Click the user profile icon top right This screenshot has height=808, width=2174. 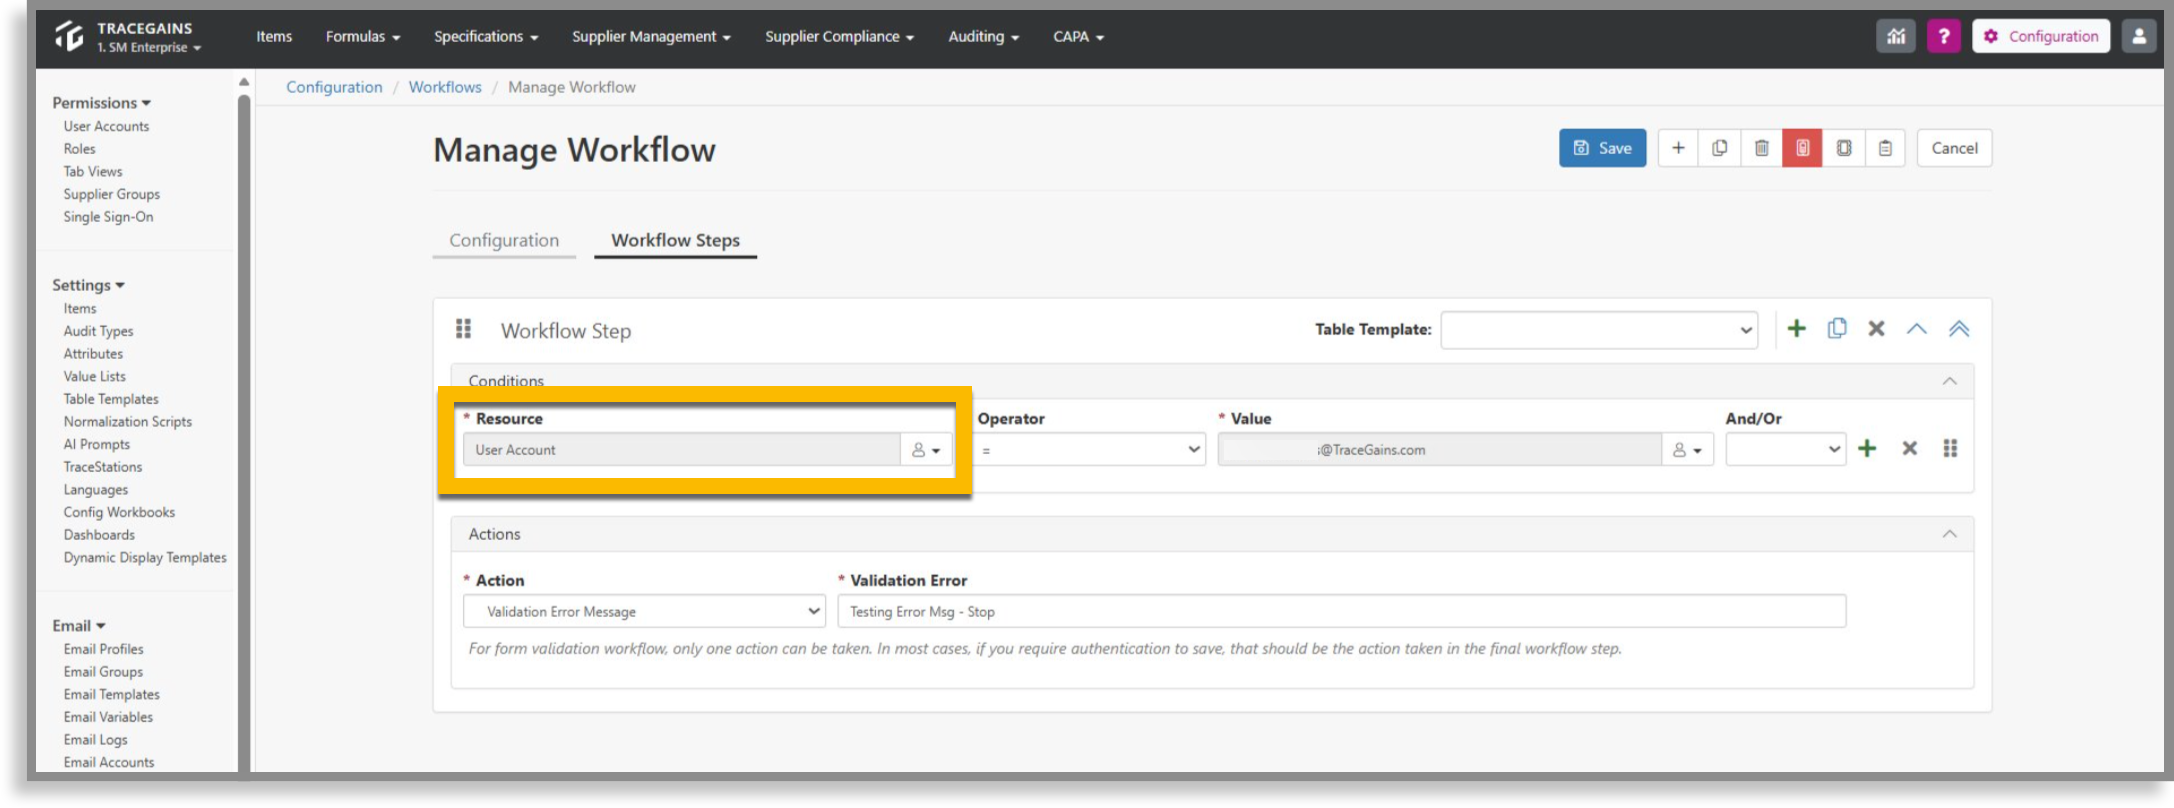click(2139, 36)
